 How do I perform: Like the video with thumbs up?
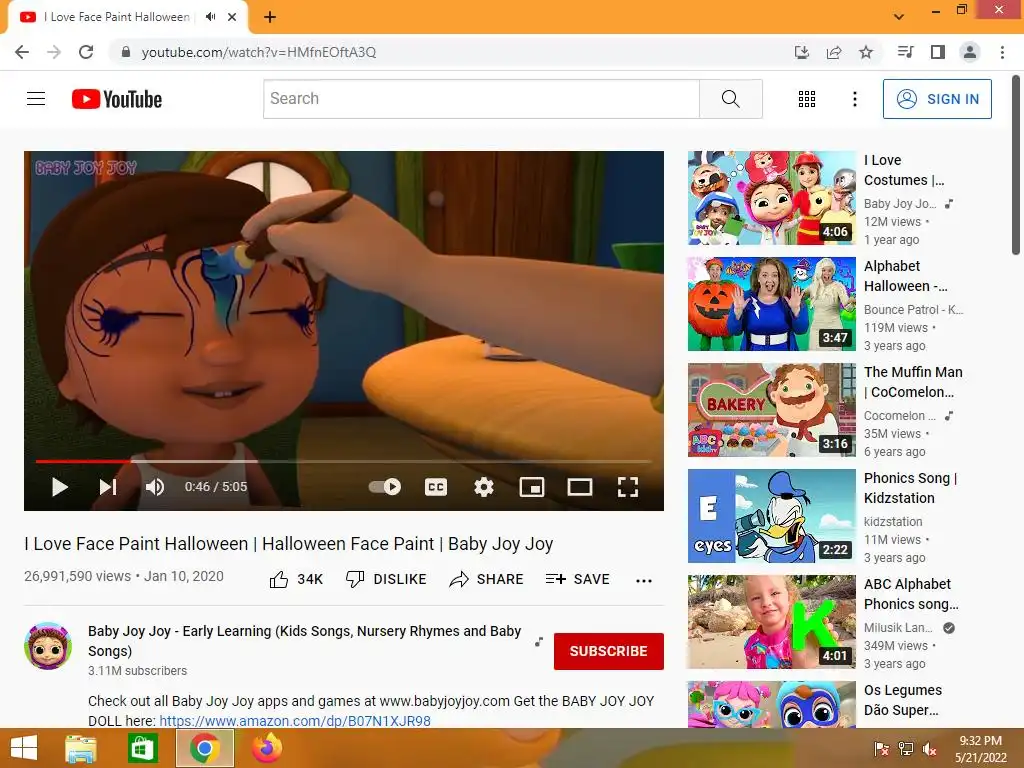[296, 579]
